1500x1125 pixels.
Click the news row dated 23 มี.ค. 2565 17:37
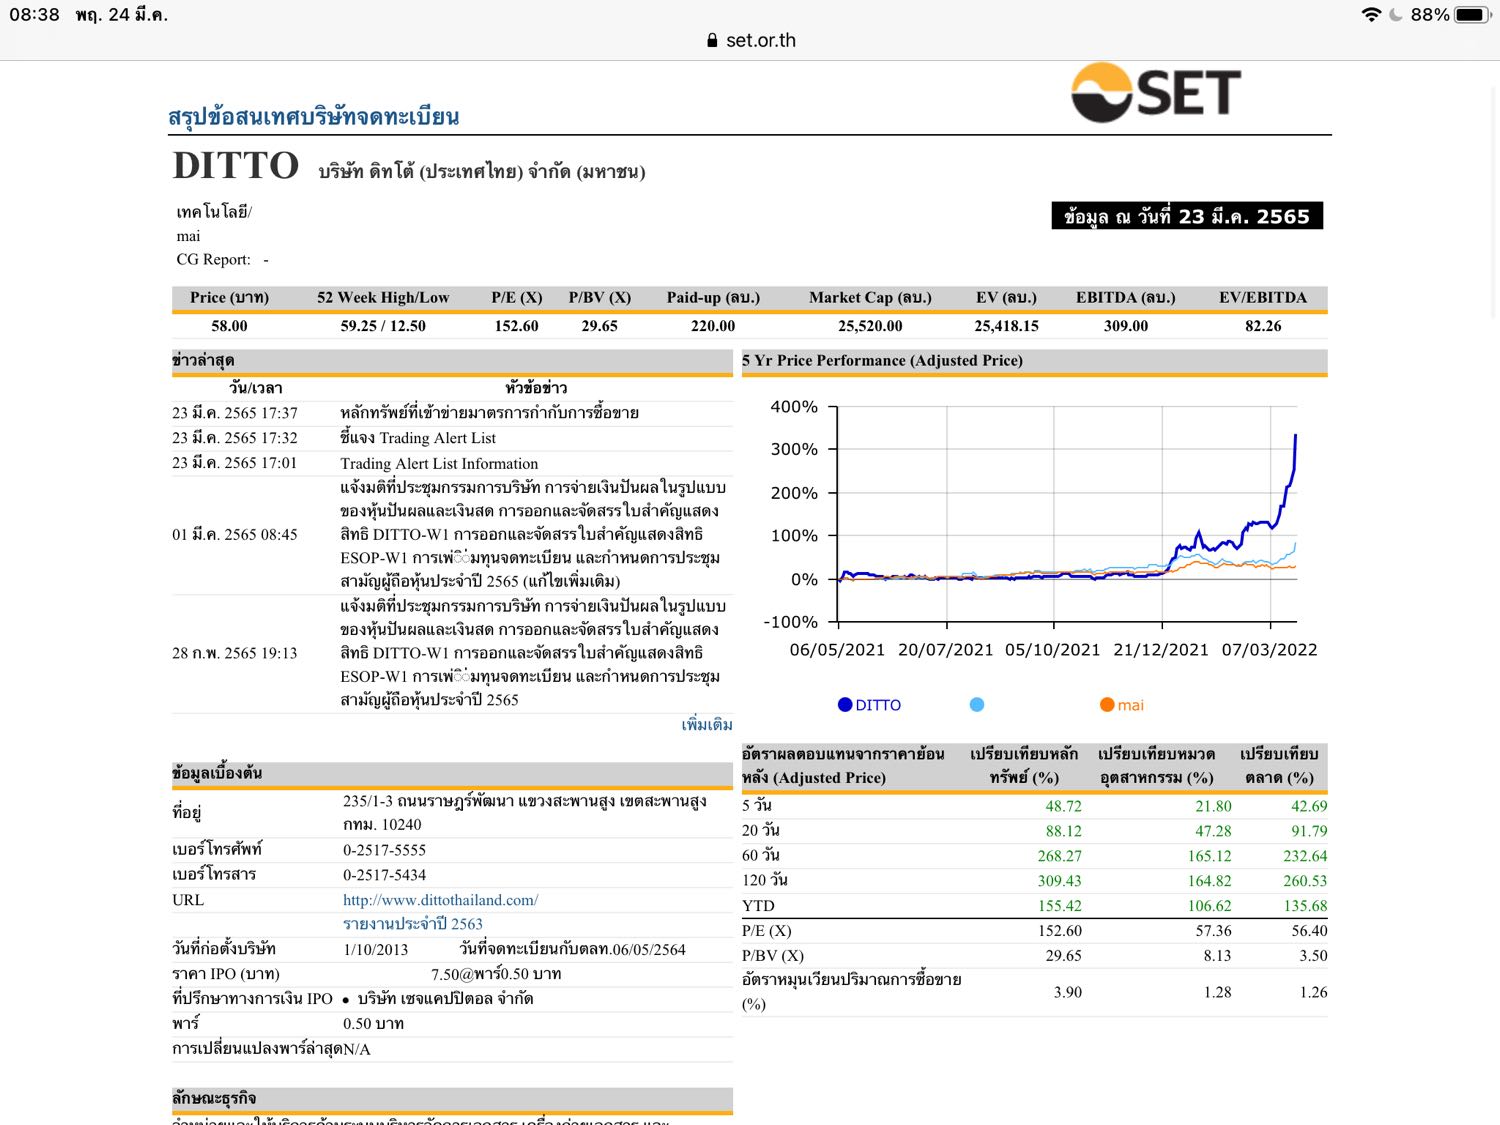point(452,413)
